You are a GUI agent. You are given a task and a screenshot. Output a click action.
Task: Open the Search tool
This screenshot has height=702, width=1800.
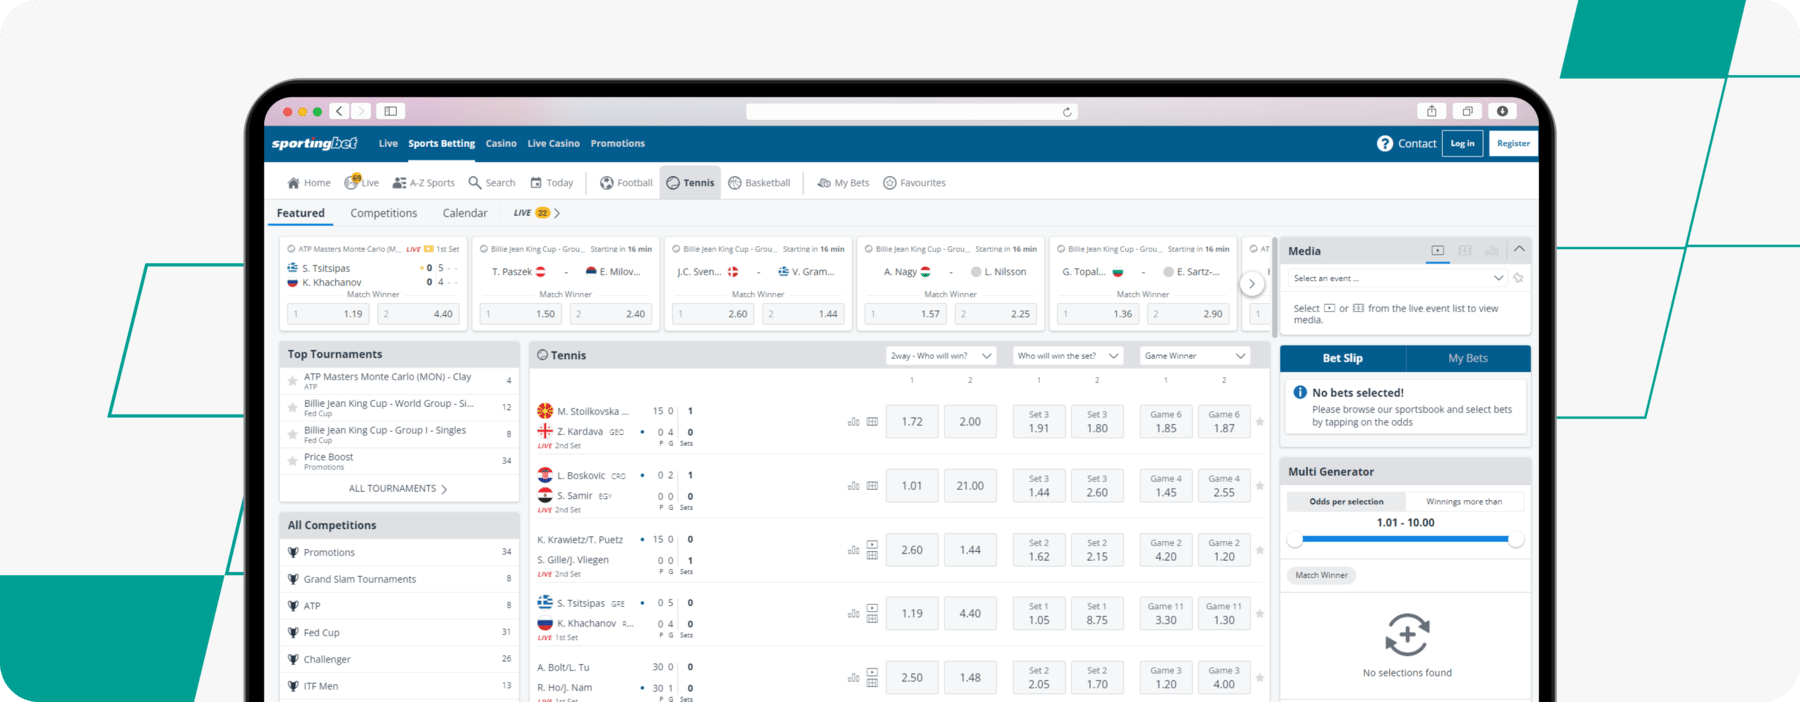tap(492, 183)
